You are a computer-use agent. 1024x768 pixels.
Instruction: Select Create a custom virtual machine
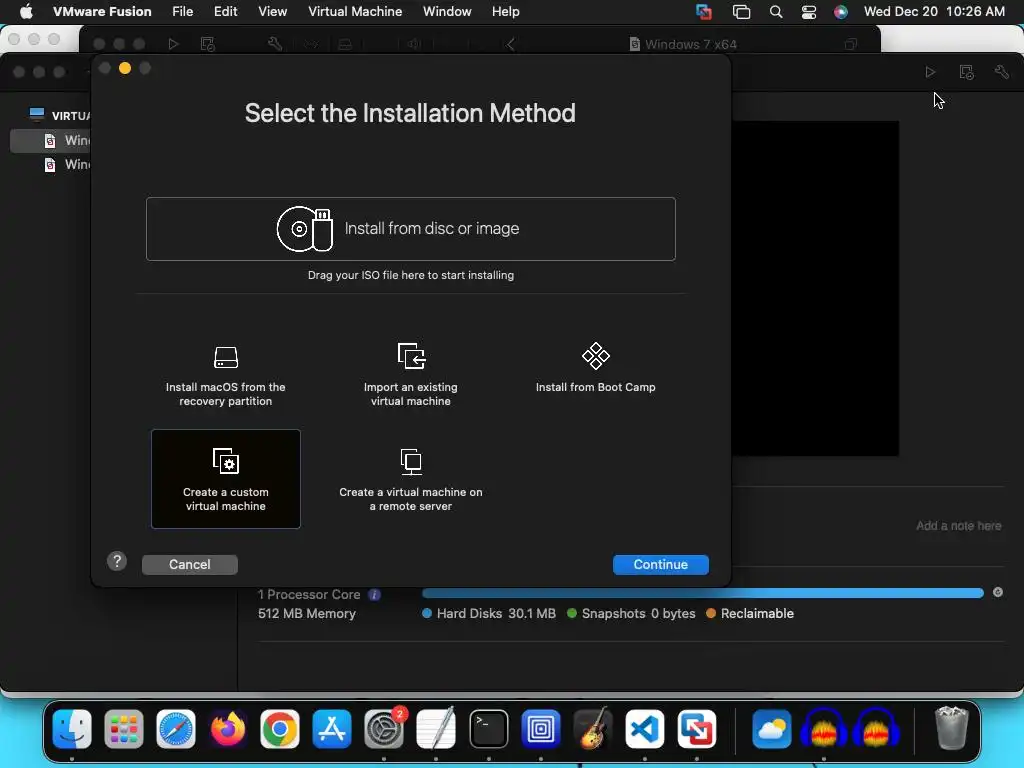coord(226,479)
